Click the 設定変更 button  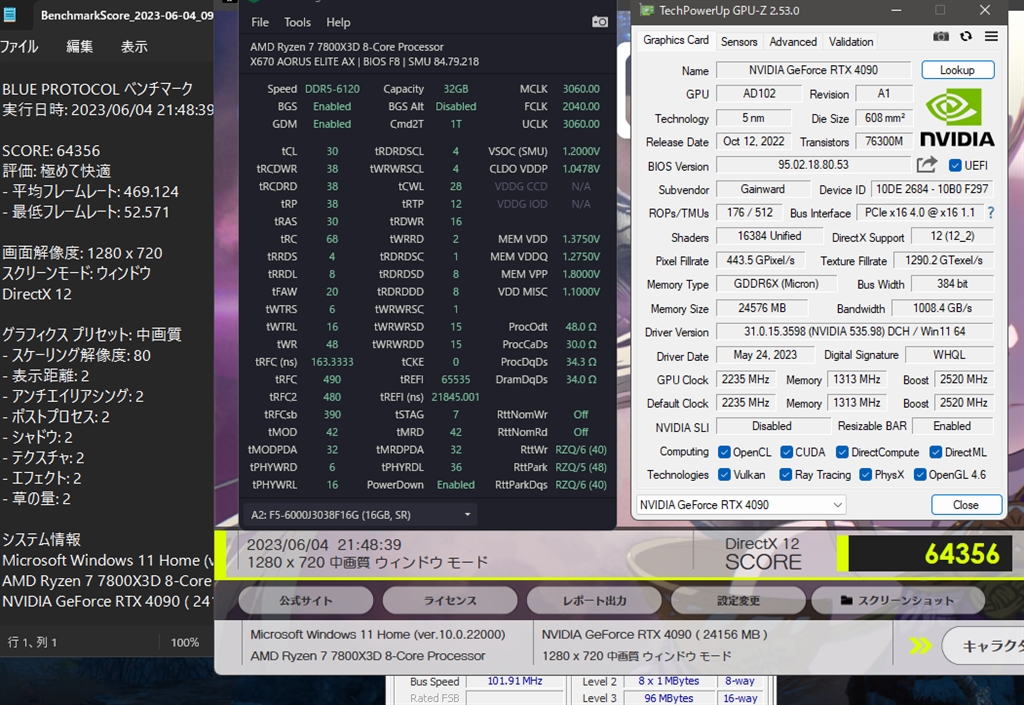pos(739,601)
